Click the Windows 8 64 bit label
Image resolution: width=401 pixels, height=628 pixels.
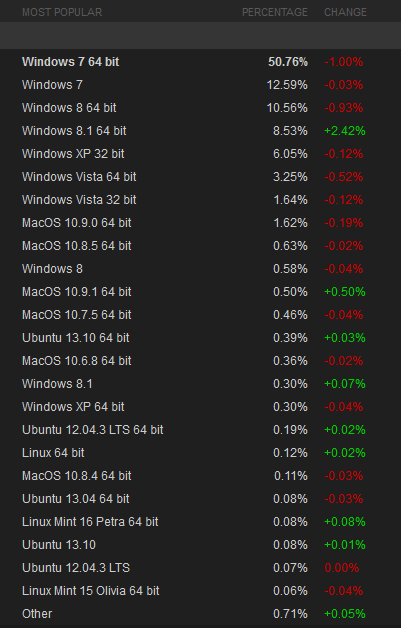(x=69, y=108)
